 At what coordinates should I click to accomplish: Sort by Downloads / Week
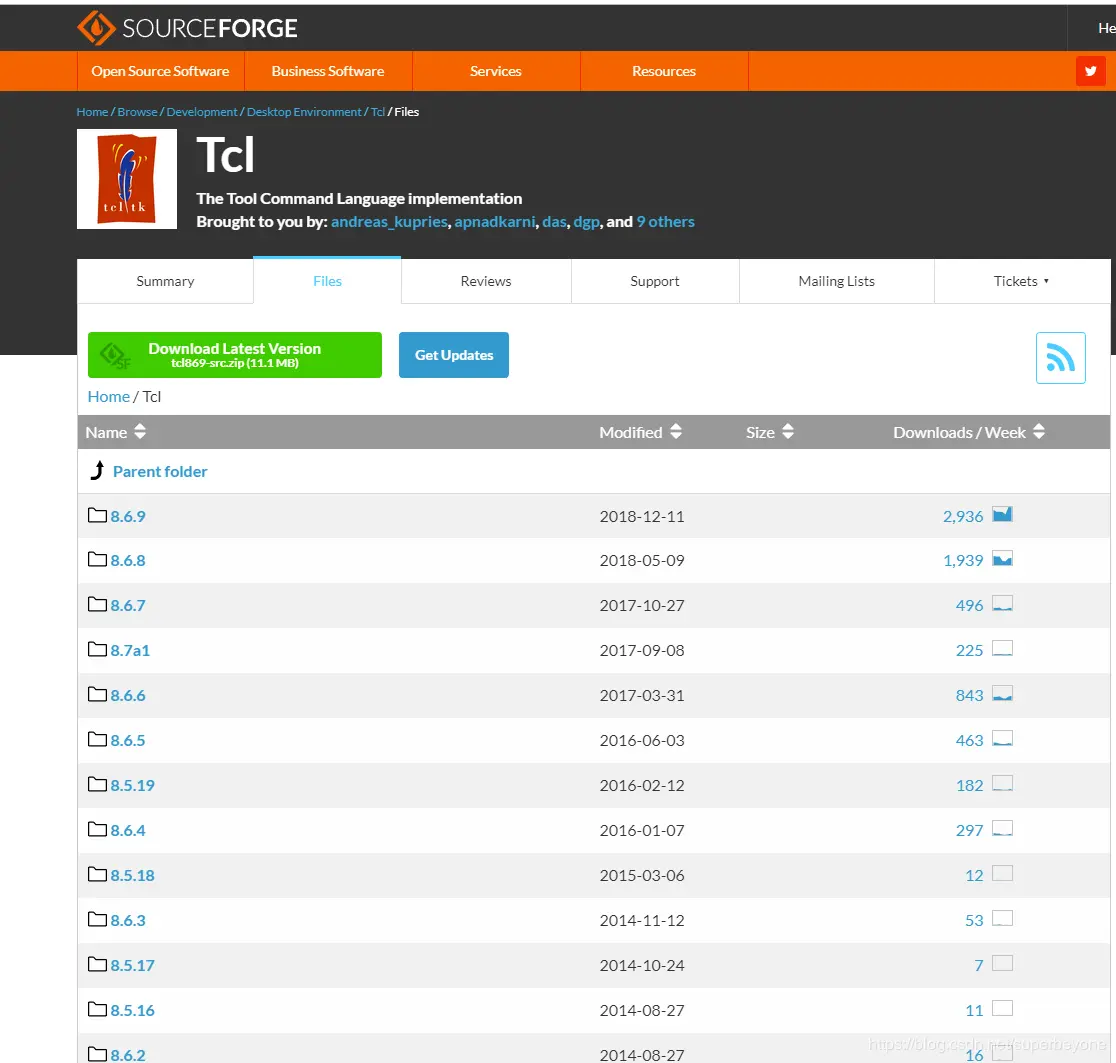(x=969, y=432)
